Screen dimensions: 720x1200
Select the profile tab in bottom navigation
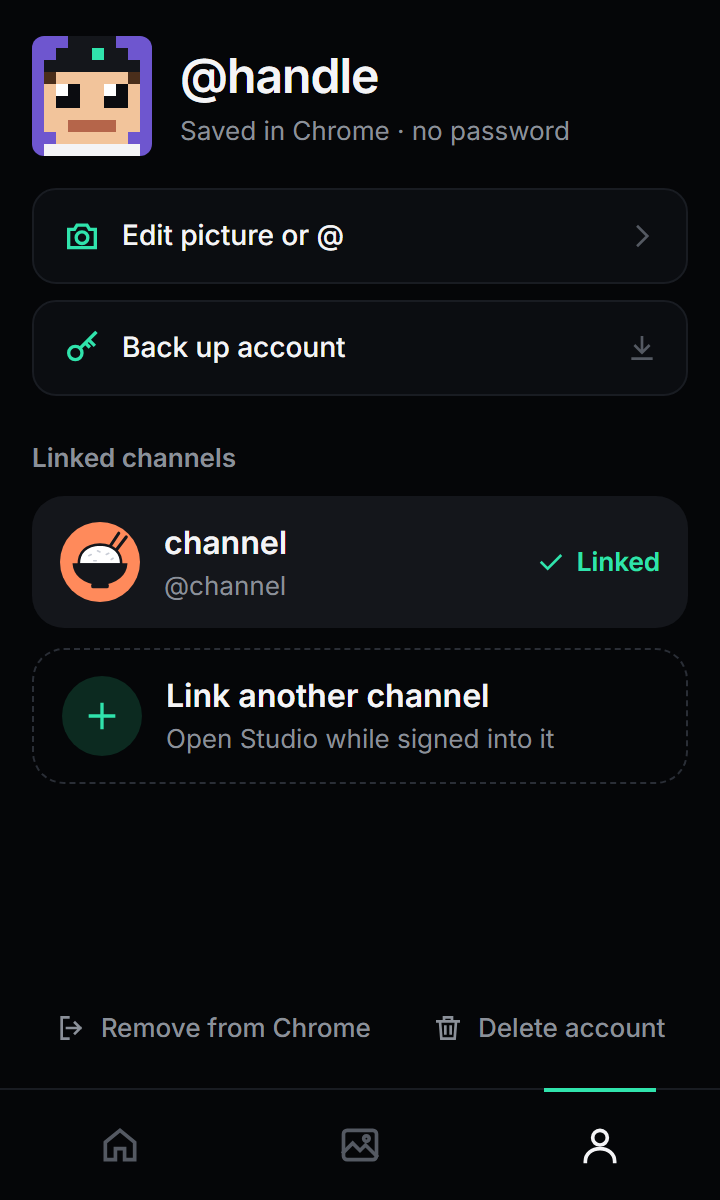click(x=600, y=1145)
